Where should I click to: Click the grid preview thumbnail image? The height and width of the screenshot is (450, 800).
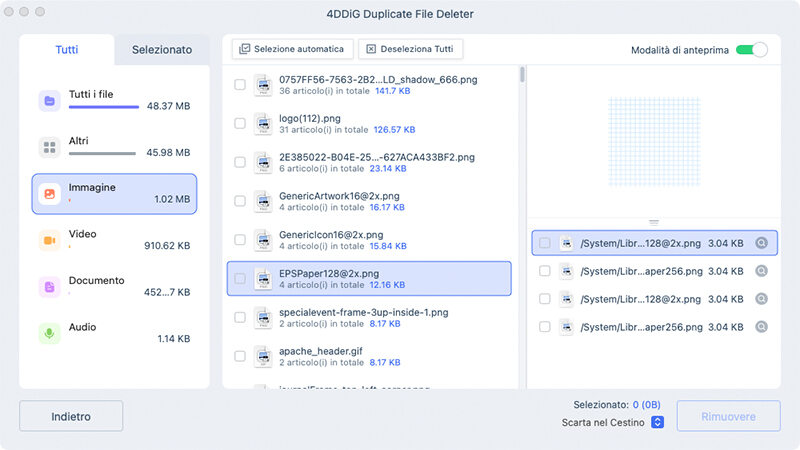[x=654, y=138]
